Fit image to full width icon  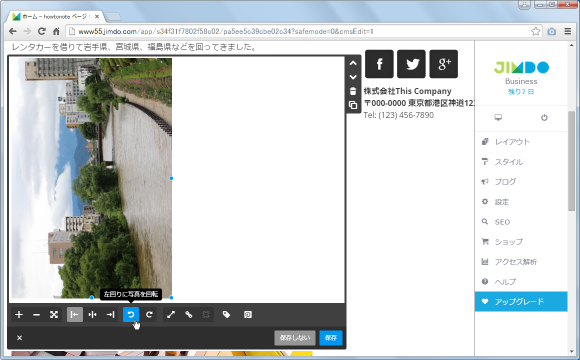tap(54, 314)
